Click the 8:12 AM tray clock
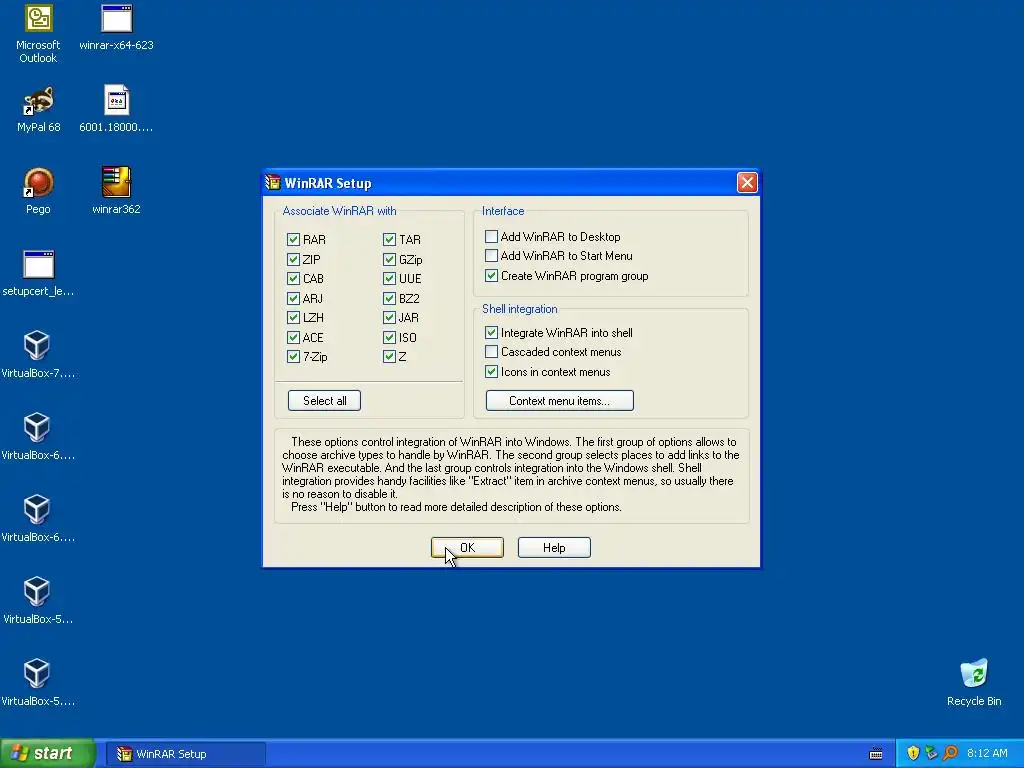The image size is (1024, 768). [x=987, y=753]
